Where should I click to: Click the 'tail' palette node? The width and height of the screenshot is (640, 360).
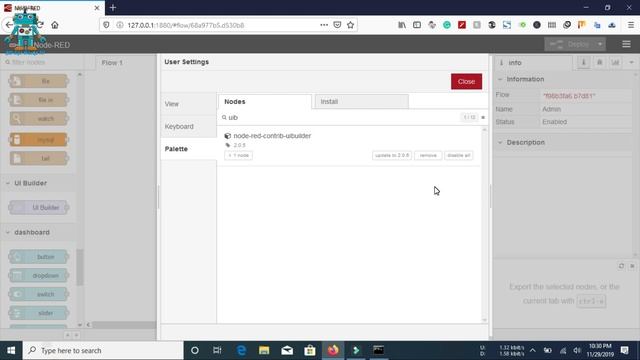[39, 158]
